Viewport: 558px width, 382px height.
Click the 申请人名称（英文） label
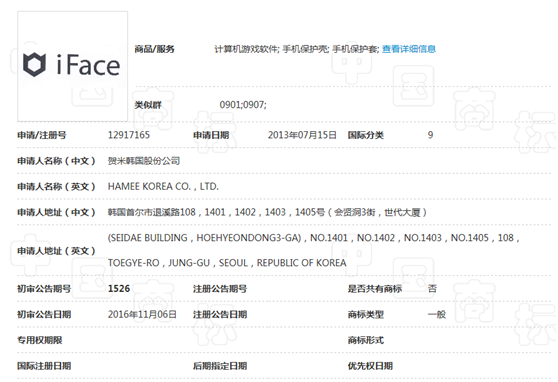[x=57, y=187]
